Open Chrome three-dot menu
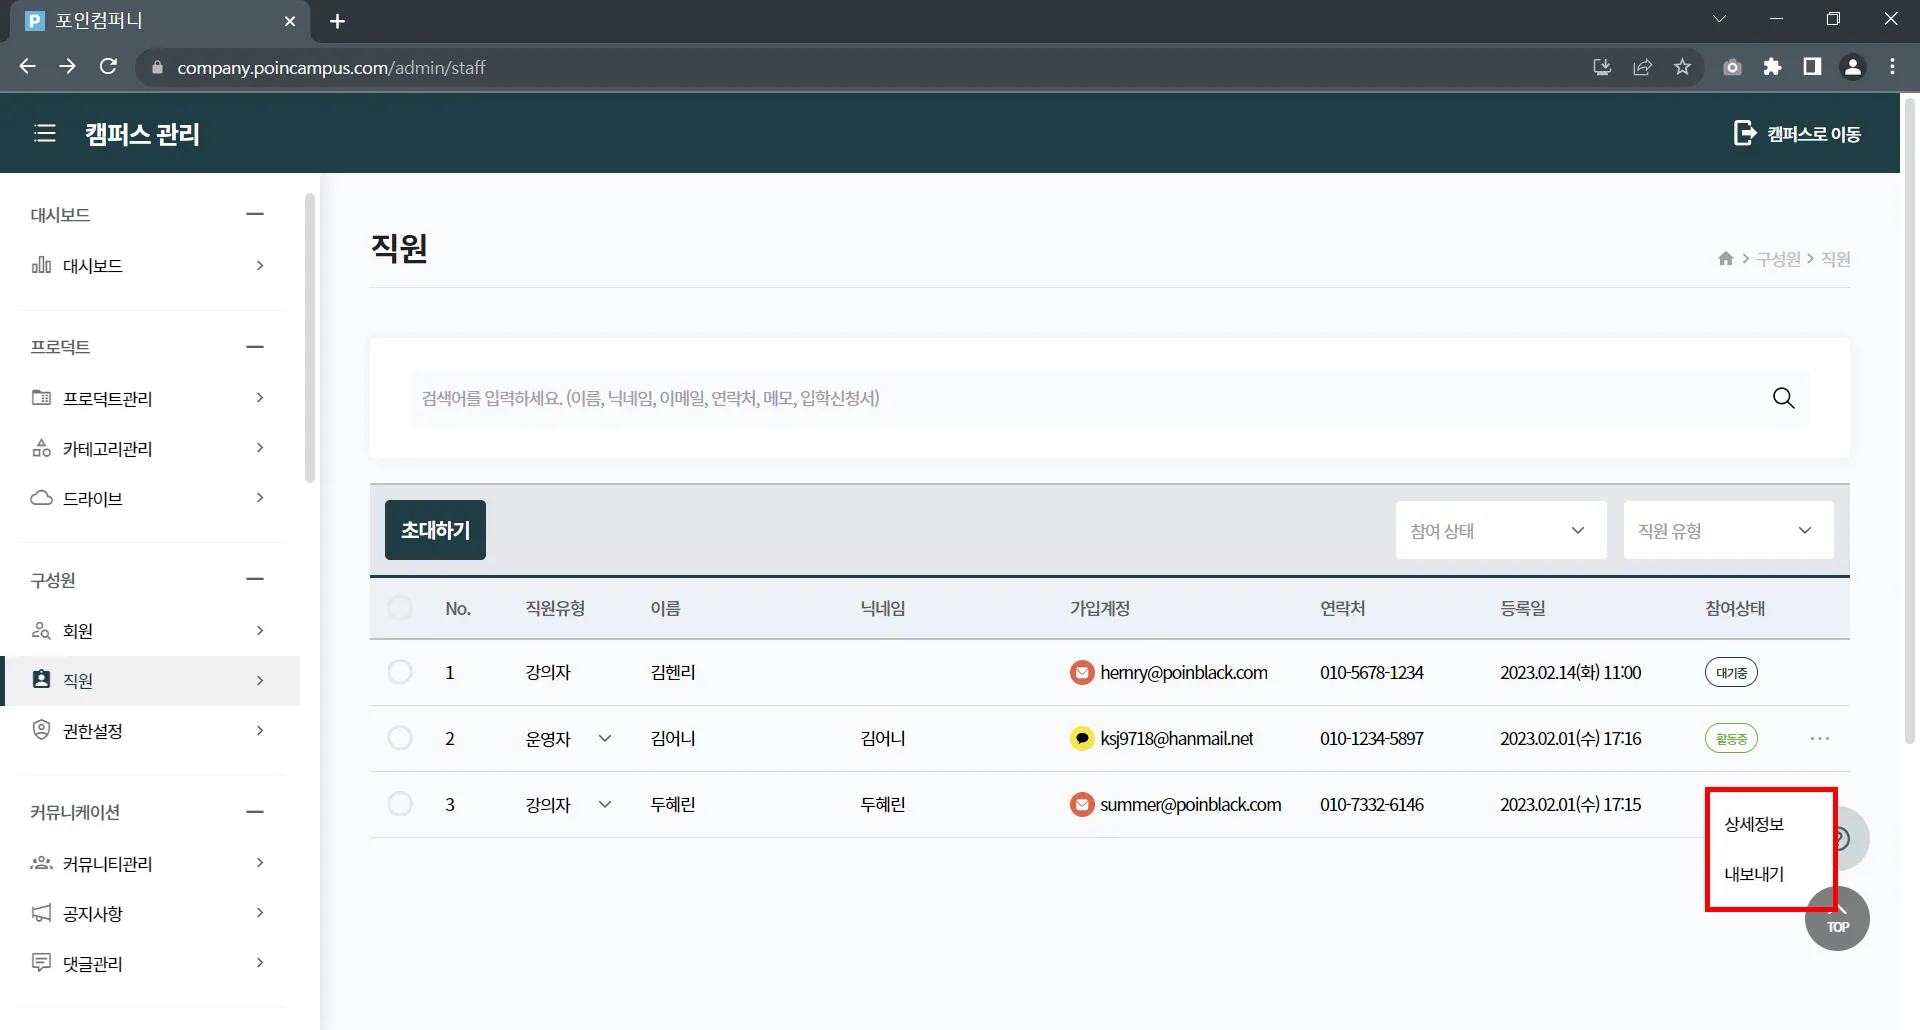This screenshot has height=1030, width=1920. click(1892, 67)
